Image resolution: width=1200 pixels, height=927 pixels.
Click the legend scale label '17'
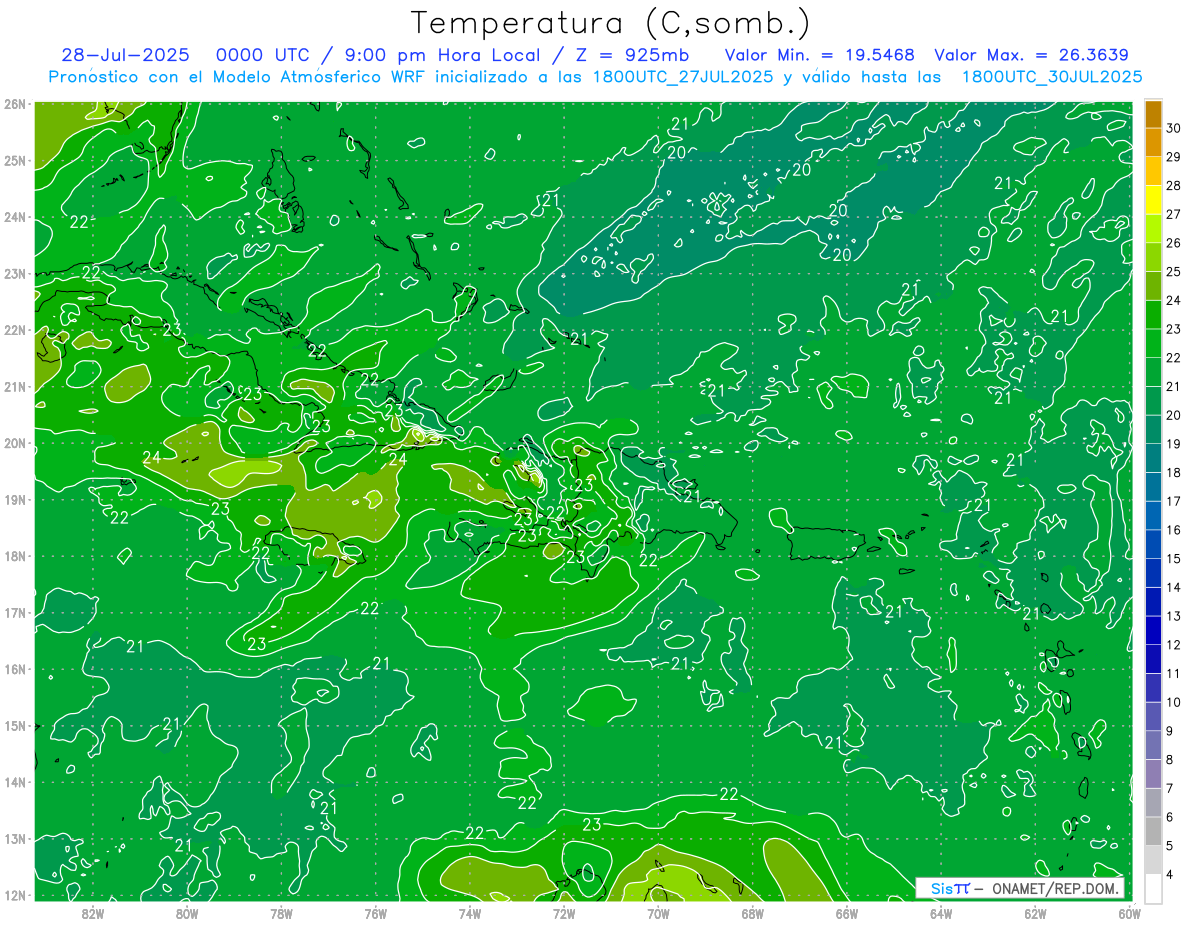pos(1174,501)
